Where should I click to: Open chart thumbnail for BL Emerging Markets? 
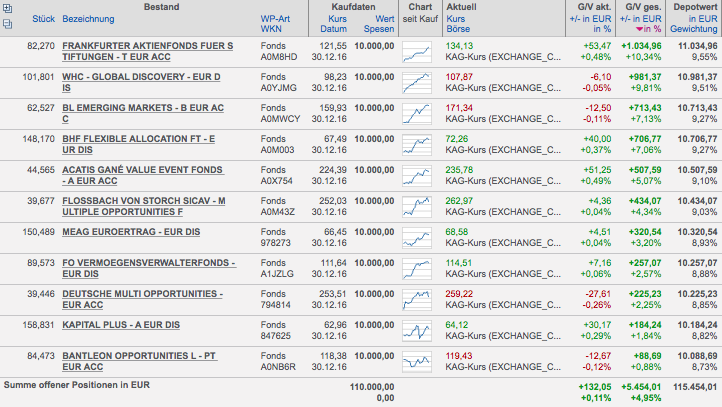pos(417,114)
